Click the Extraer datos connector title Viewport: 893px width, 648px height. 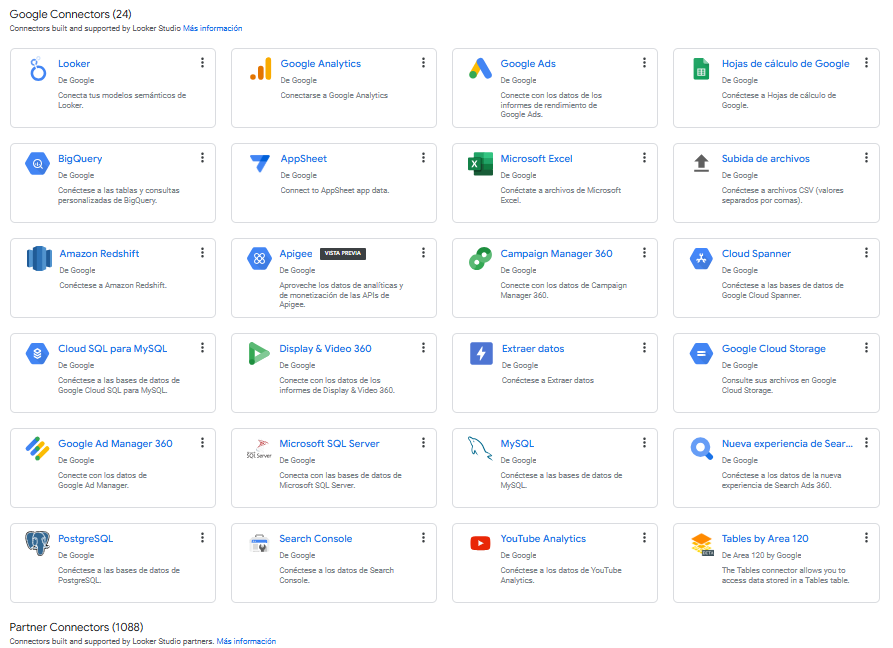[x=533, y=348]
